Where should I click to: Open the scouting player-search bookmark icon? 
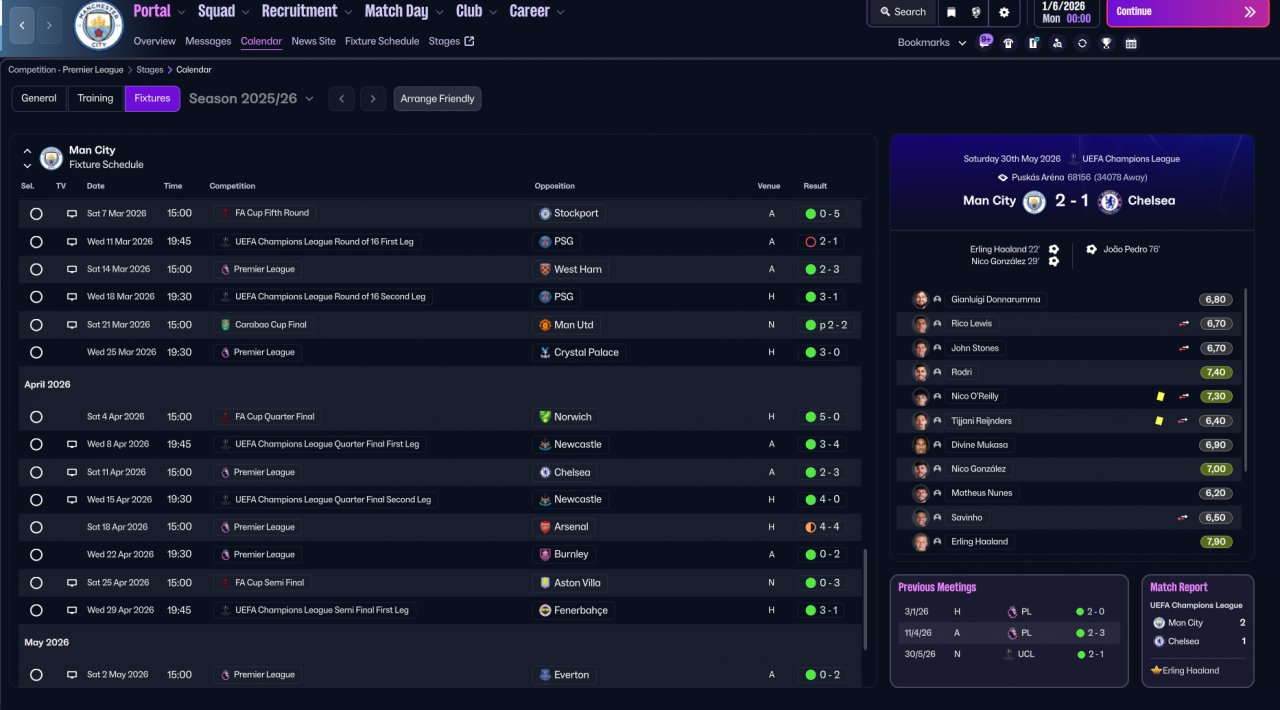pos(1058,43)
